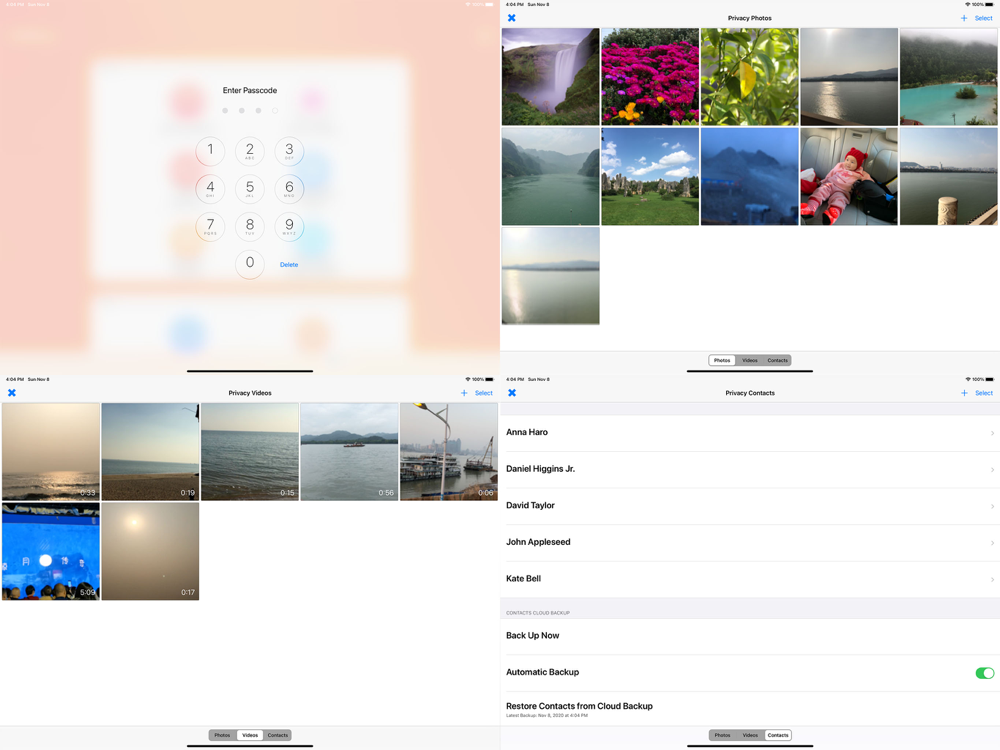
Task: Play the 0:19 beach video
Action: 150,452
